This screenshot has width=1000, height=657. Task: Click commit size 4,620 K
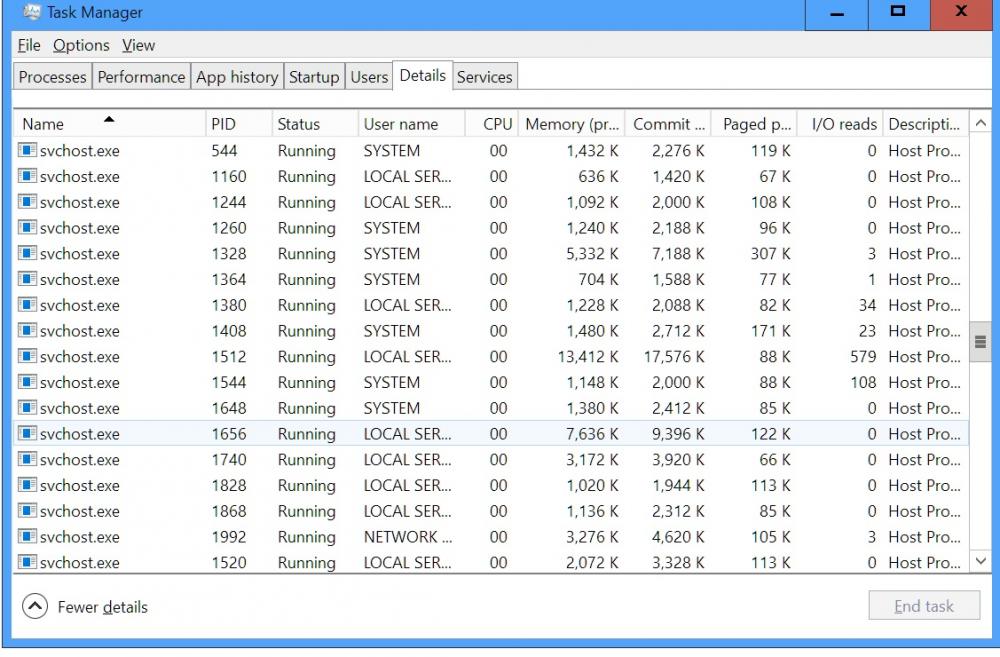[678, 536]
